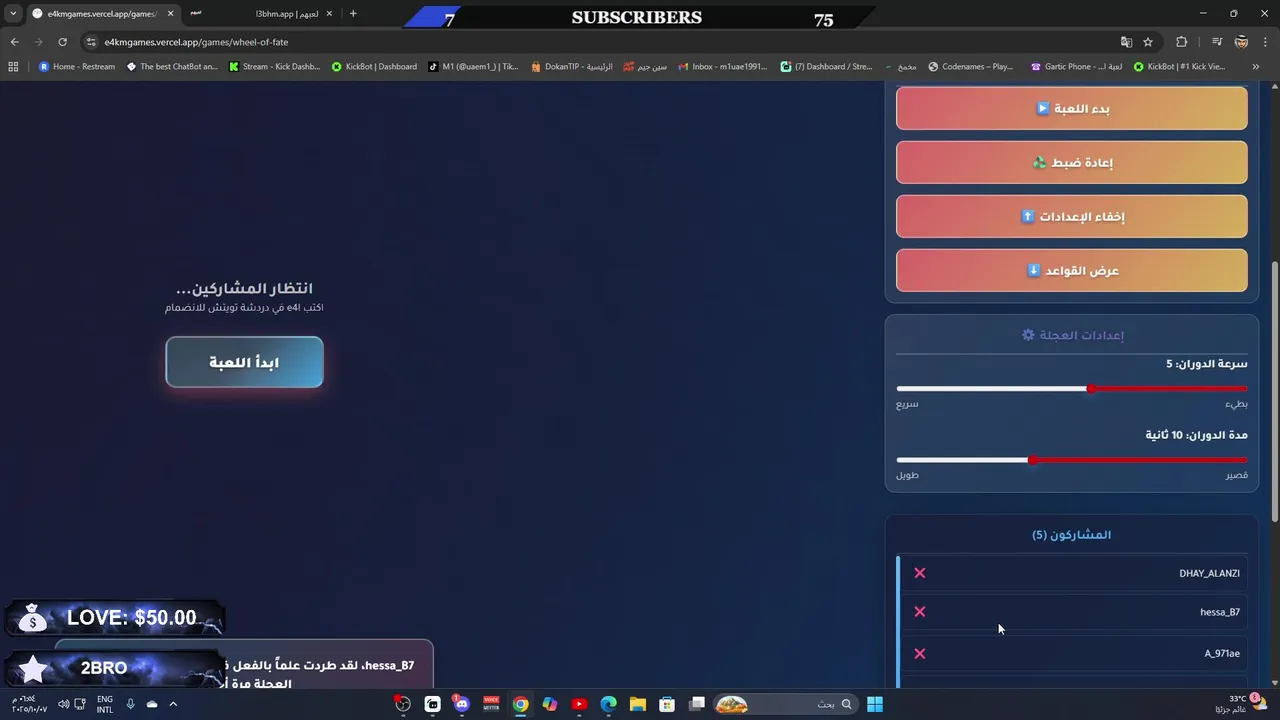1280x720 pixels.
Task: Click the A_971ae participant name
Action: pyautogui.click(x=1222, y=653)
